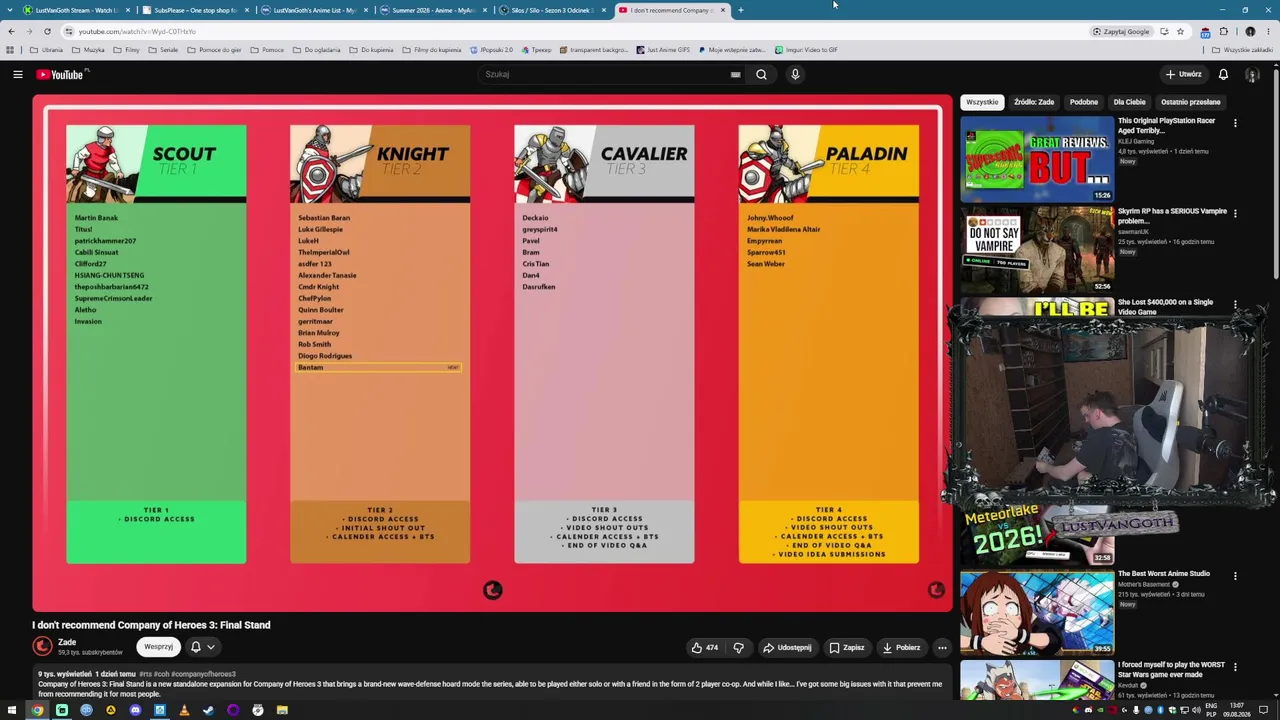Open the Chrome three-dot menu
This screenshot has width=1280, height=720.
click(1269, 31)
